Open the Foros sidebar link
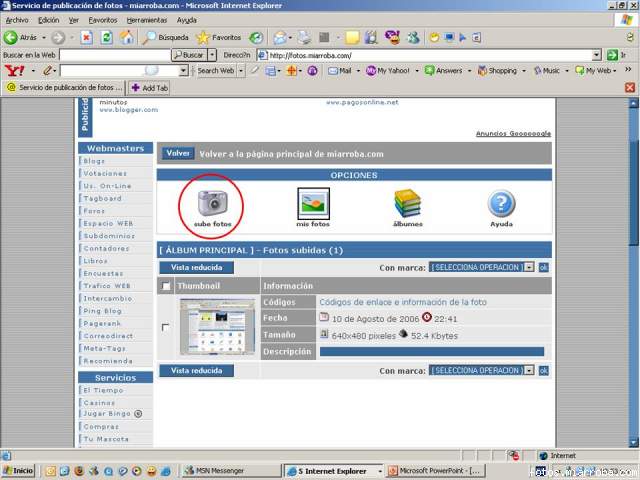The width and height of the screenshot is (640, 480). click(94, 211)
